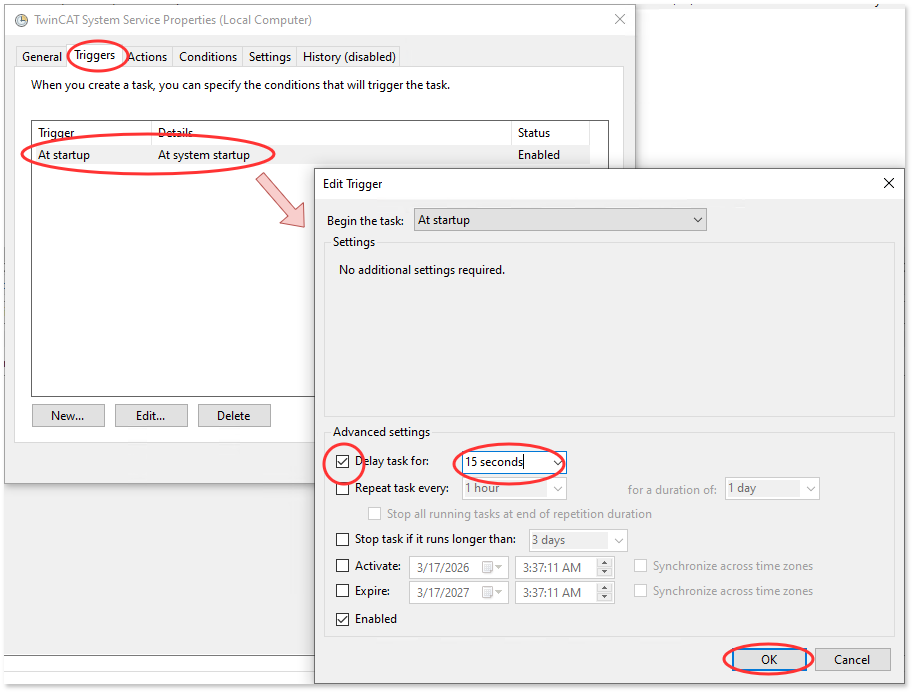
Task: Click the Edit... button under trigger list
Action: click(x=151, y=415)
